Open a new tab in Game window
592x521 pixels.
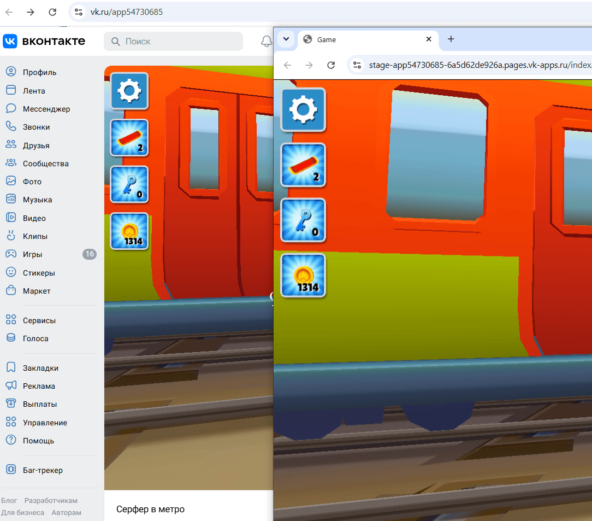pyautogui.click(x=451, y=39)
